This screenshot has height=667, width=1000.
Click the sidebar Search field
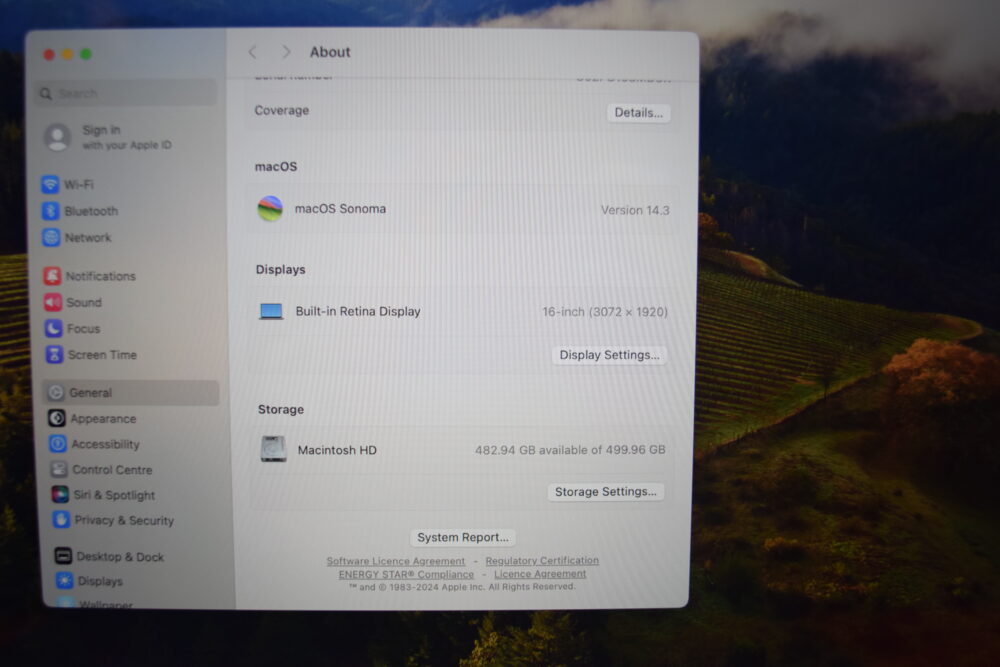126,93
